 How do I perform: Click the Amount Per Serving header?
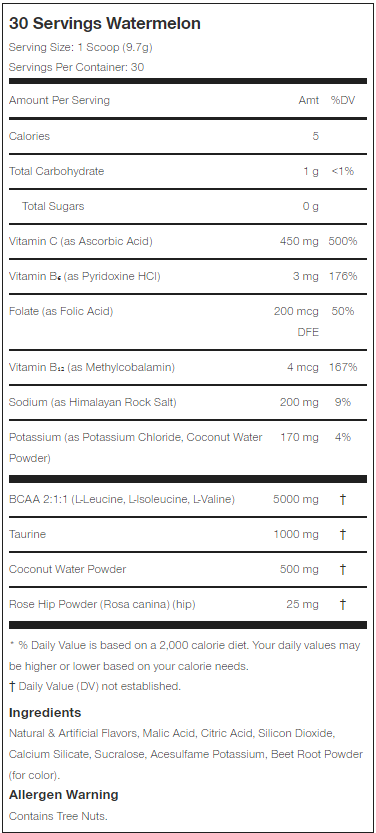pyautogui.click(x=59, y=100)
